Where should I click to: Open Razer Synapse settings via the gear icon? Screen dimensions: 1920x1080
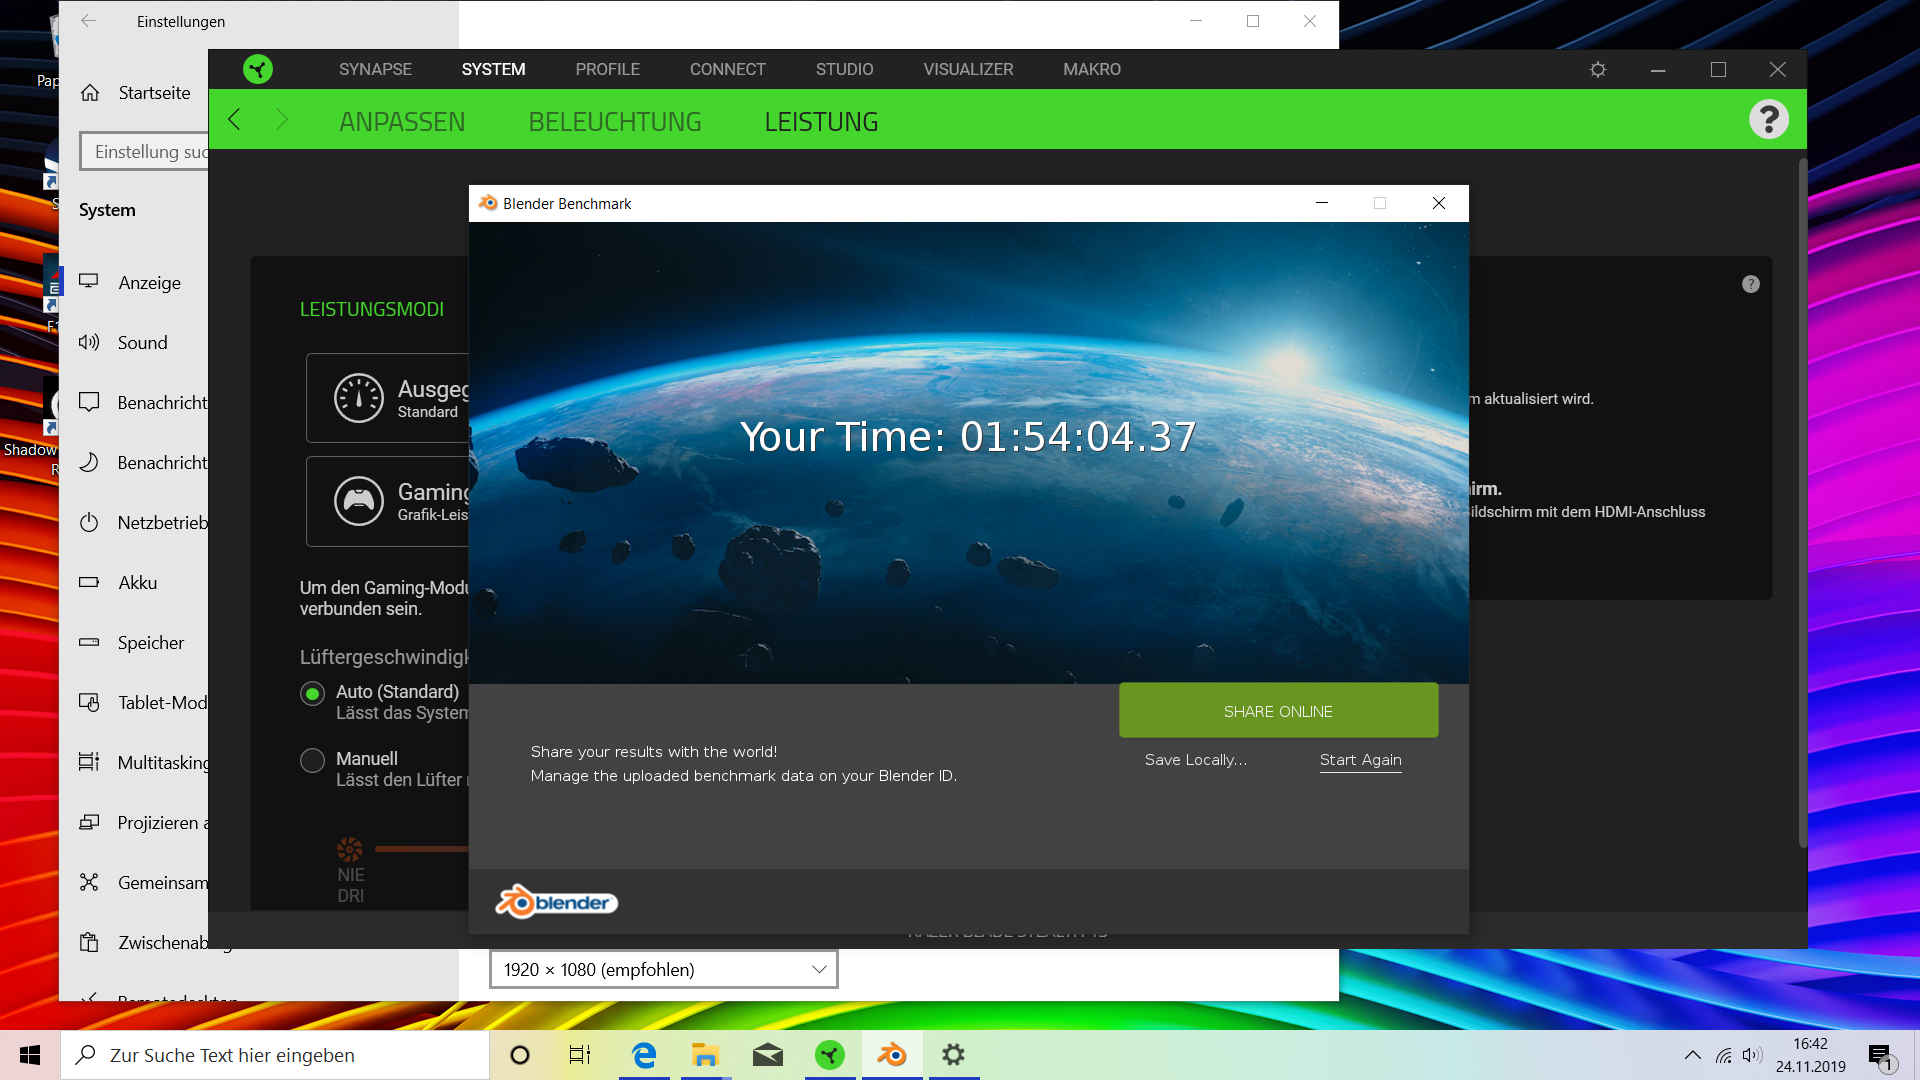[x=1597, y=69]
